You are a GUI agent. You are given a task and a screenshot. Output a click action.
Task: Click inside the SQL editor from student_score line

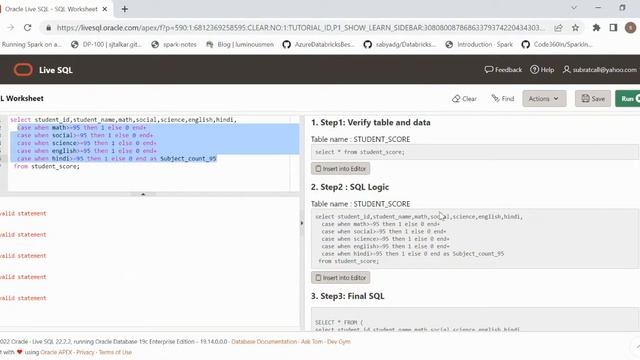pyautogui.click(x=47, y=167)
